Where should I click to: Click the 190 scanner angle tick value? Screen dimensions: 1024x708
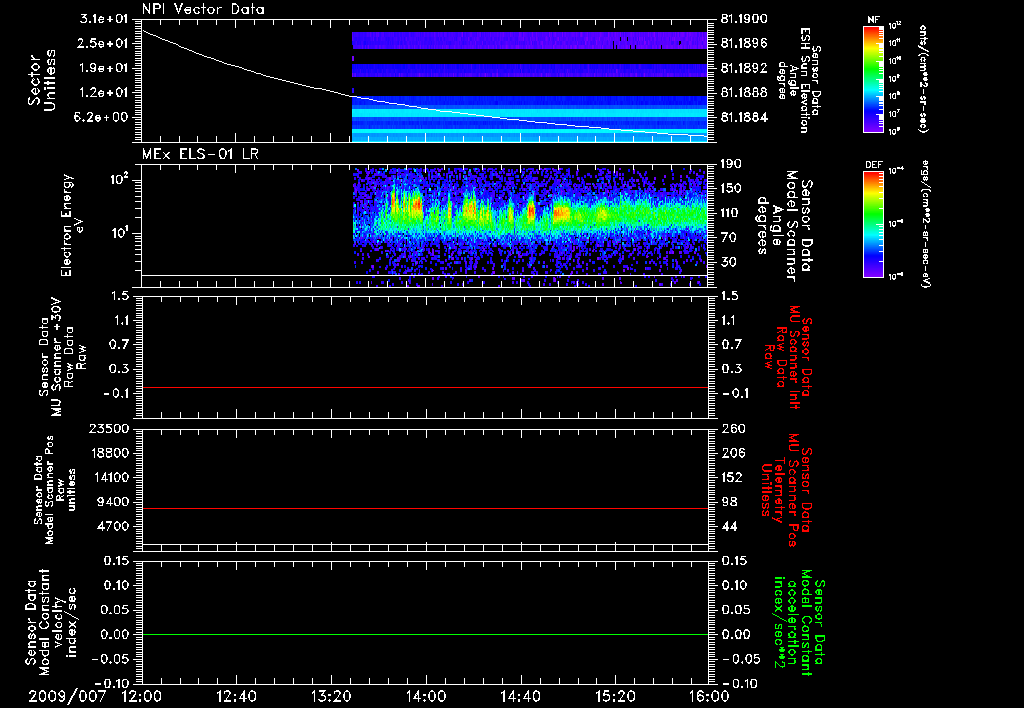point(731,163)
